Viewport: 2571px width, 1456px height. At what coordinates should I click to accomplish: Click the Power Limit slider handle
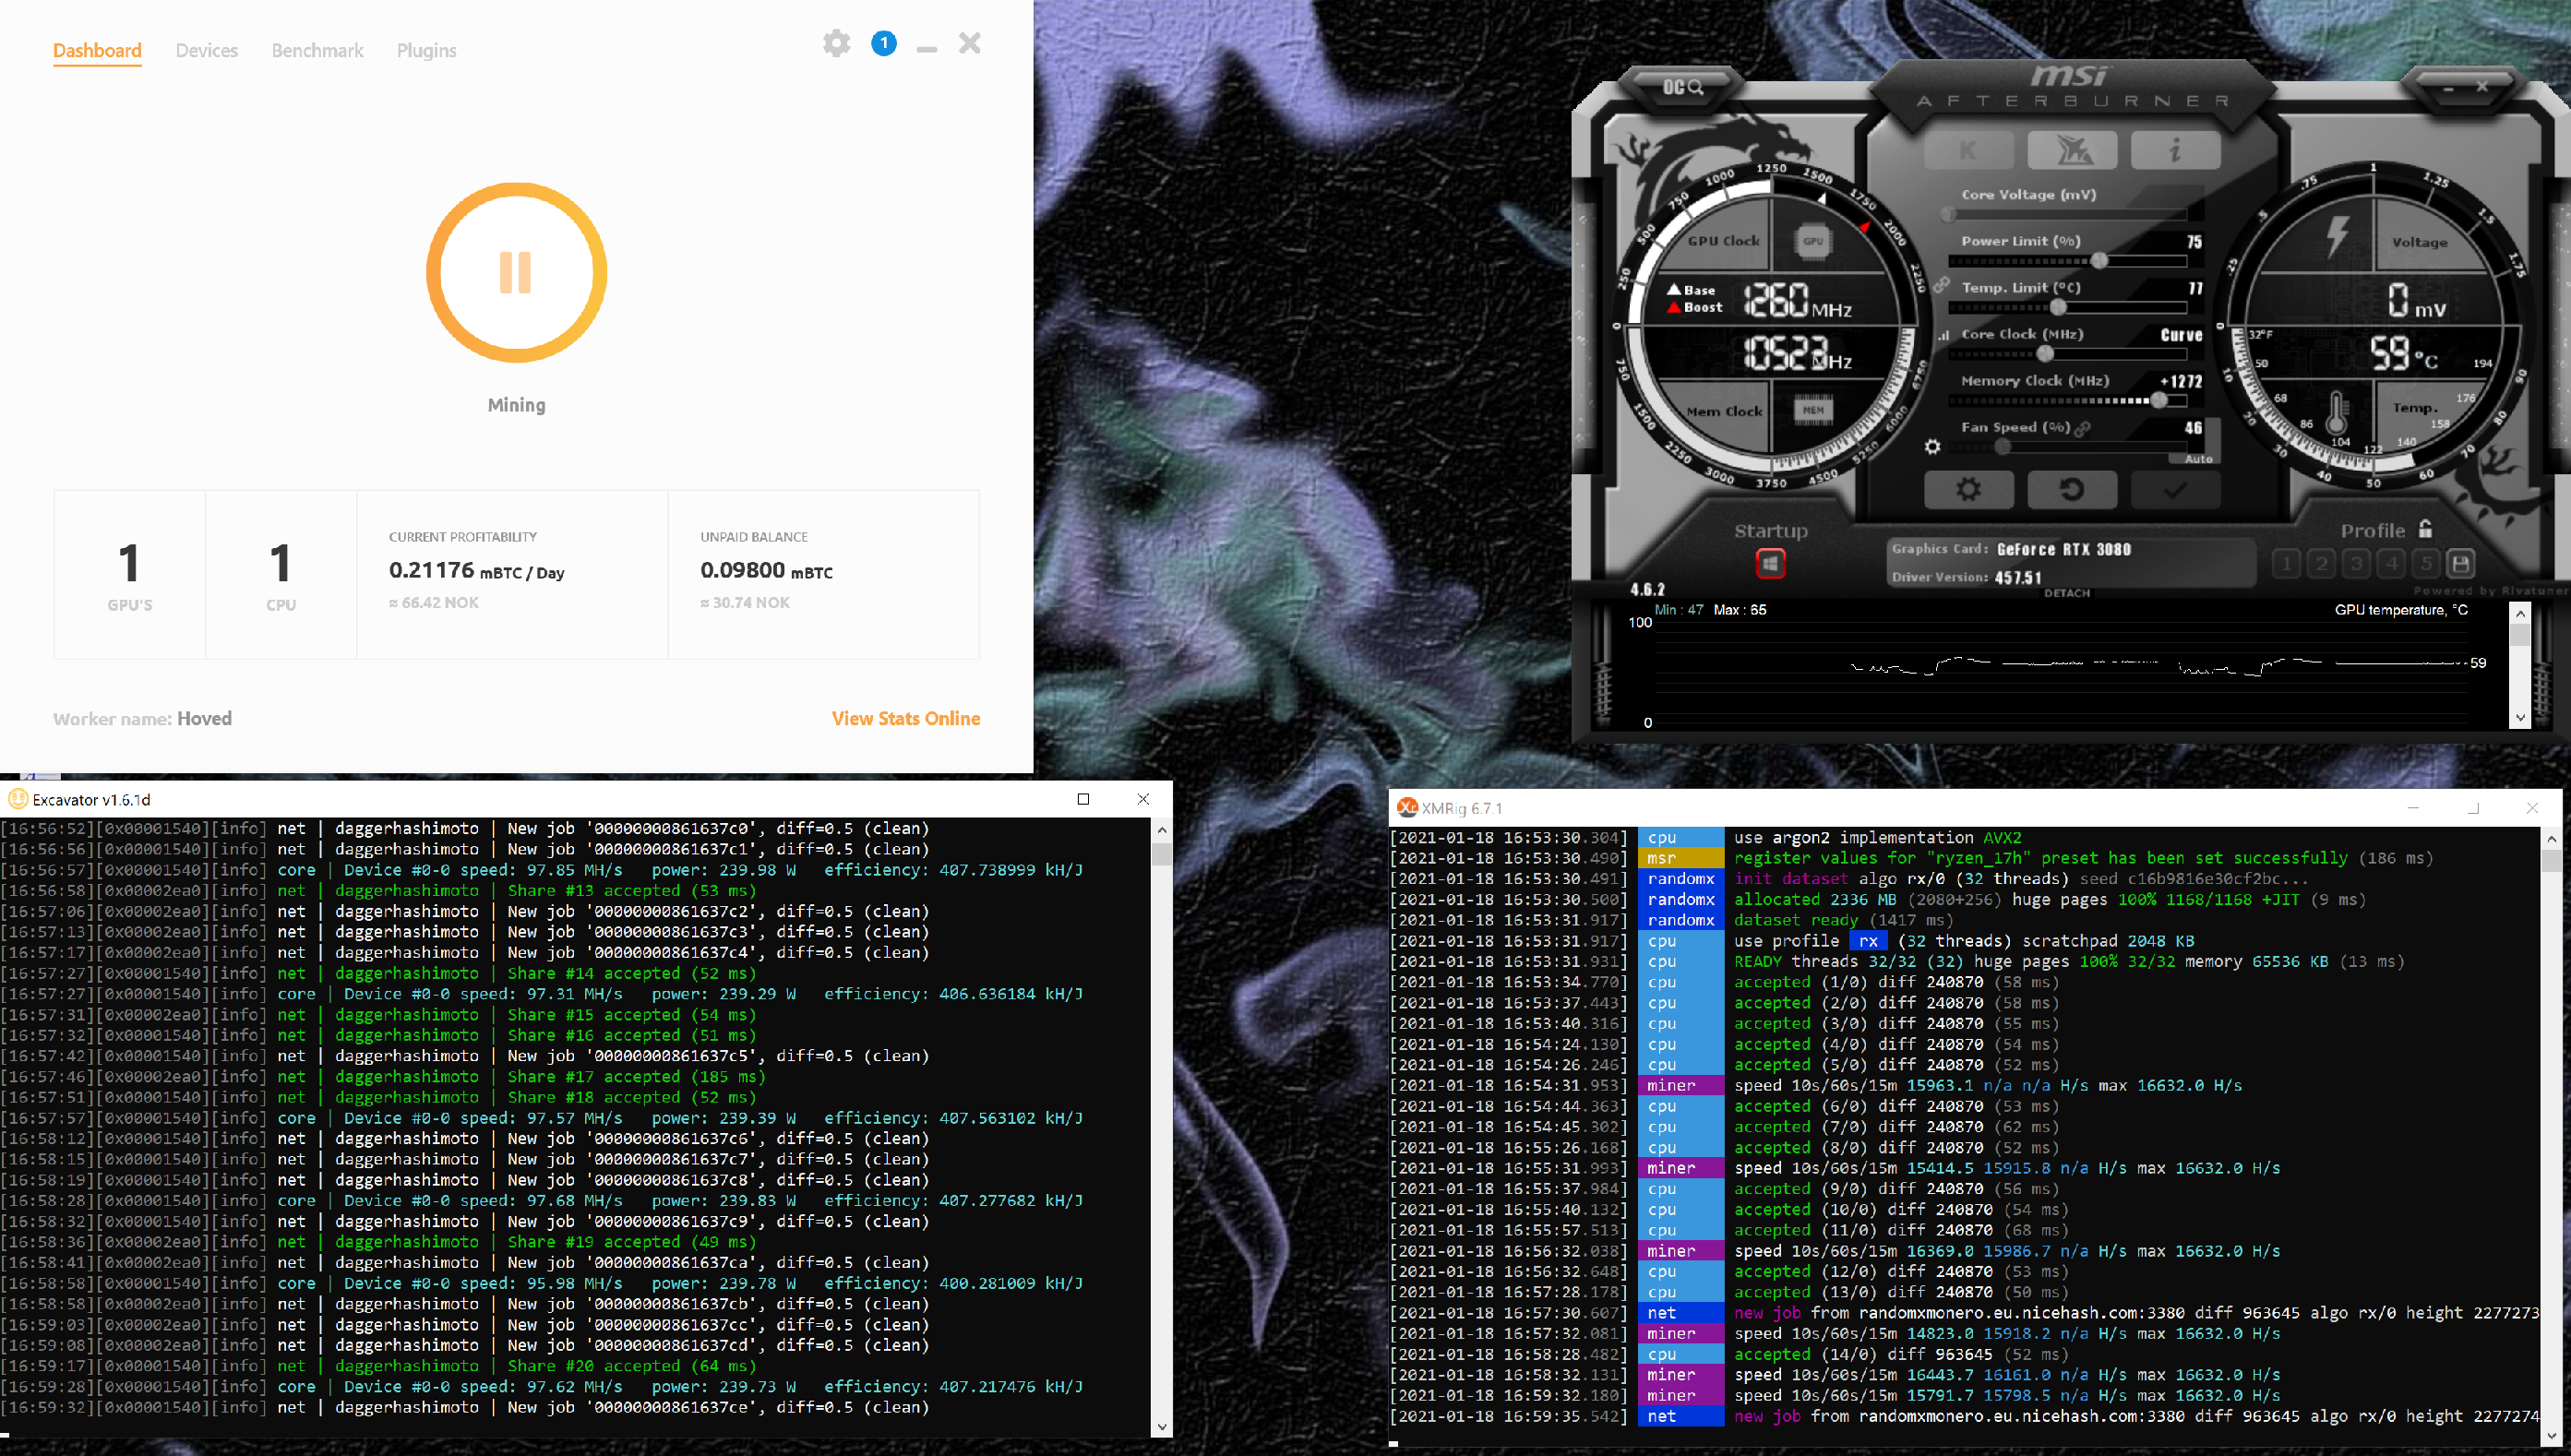pyautogui.click(x=2099, y=260)
